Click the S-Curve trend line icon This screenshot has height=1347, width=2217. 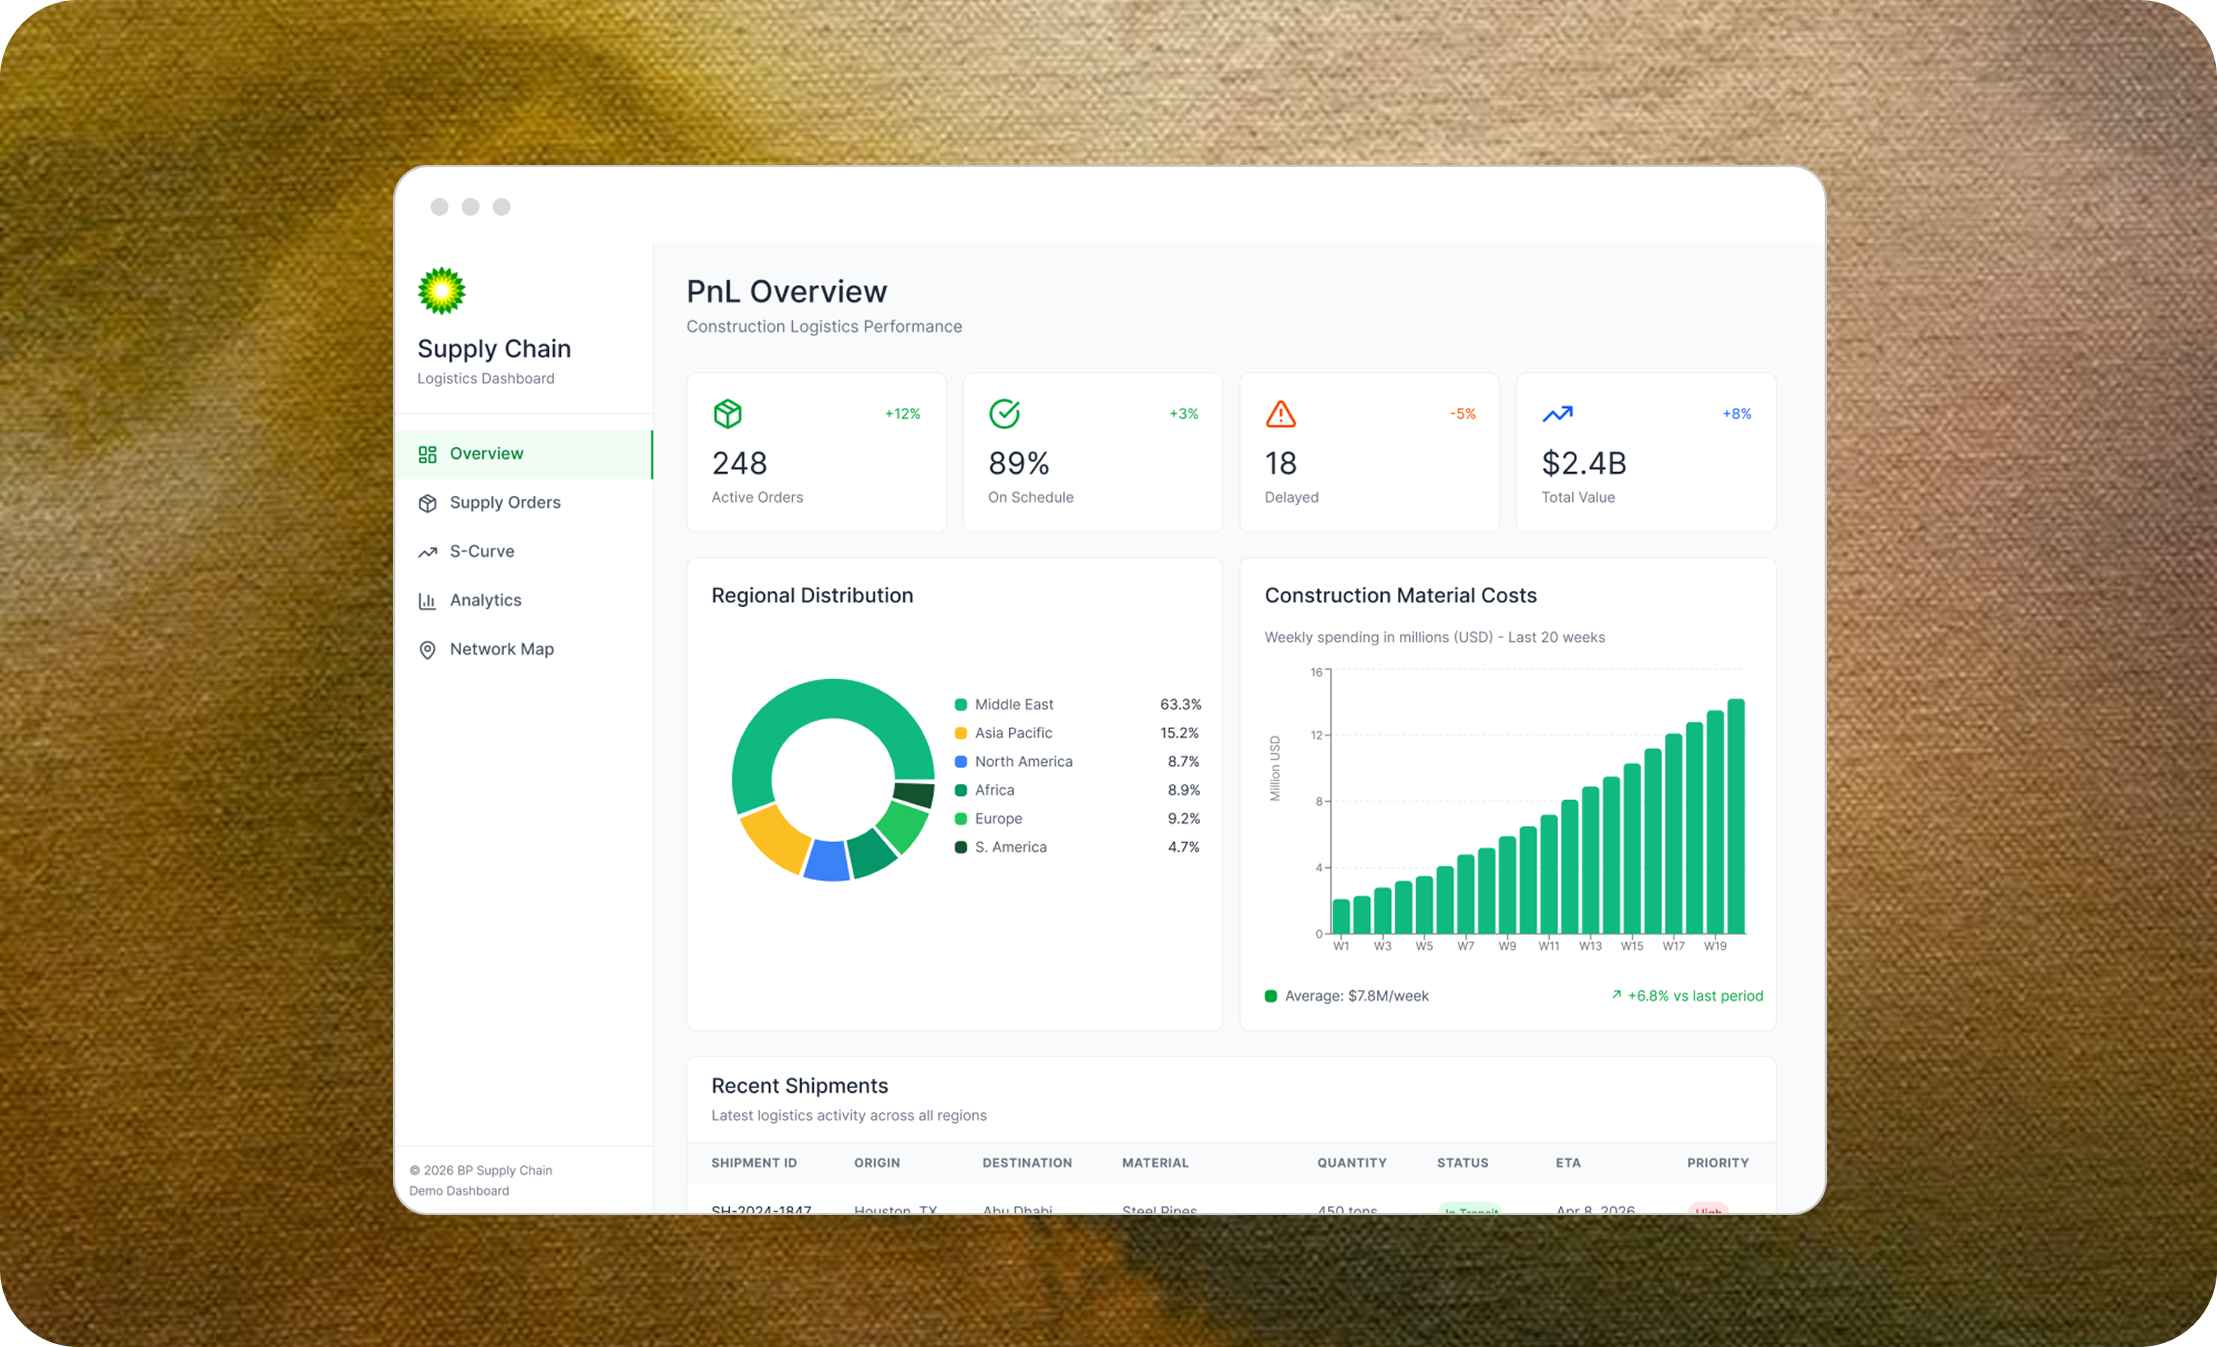click(x=428, y=552)
